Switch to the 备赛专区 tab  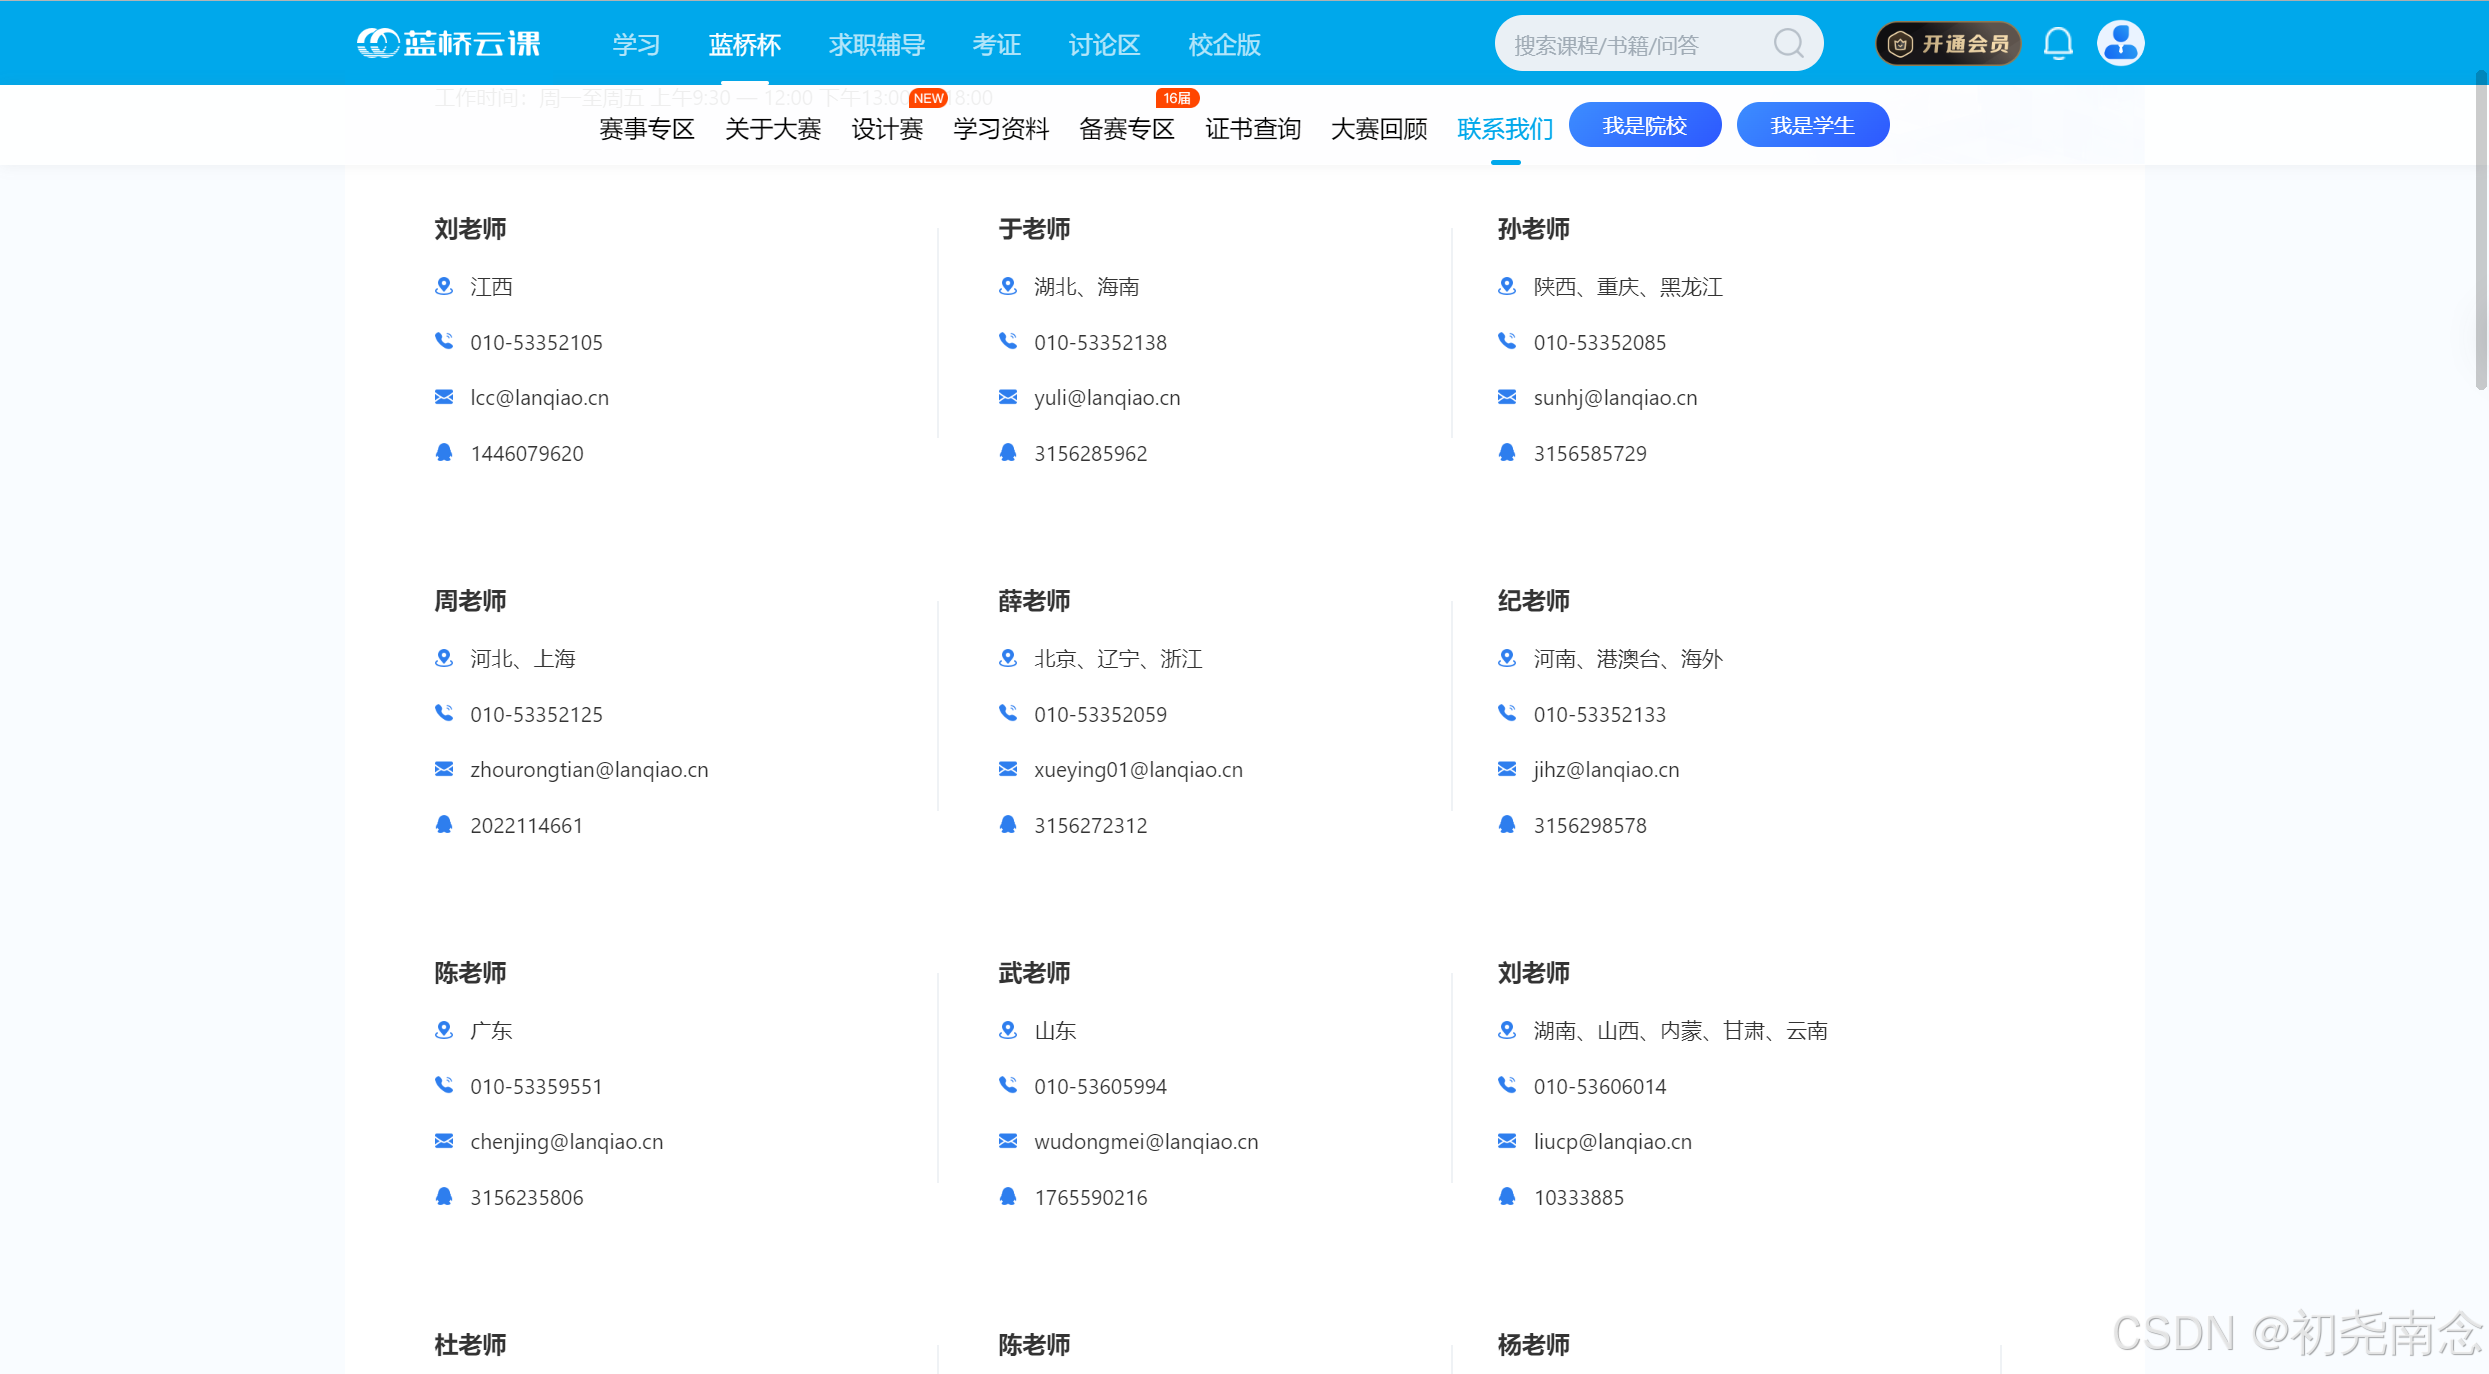(1127, 129)
